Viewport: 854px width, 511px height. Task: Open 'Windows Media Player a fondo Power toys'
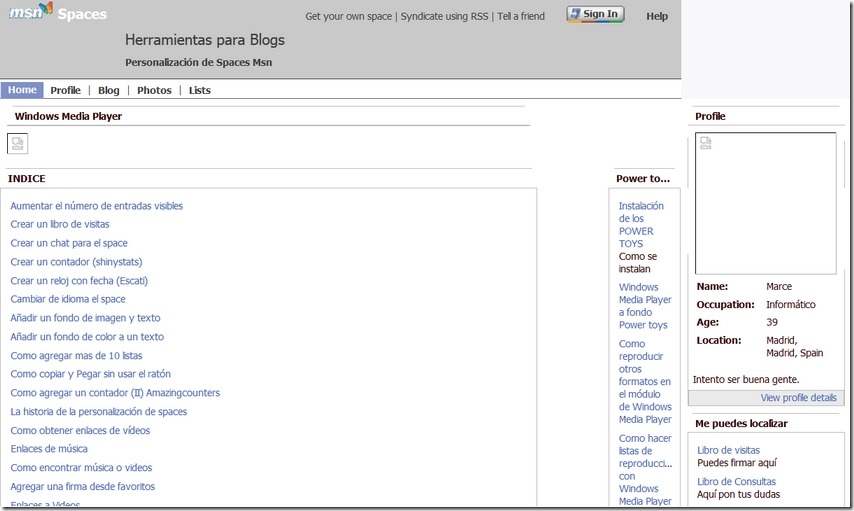645,306
